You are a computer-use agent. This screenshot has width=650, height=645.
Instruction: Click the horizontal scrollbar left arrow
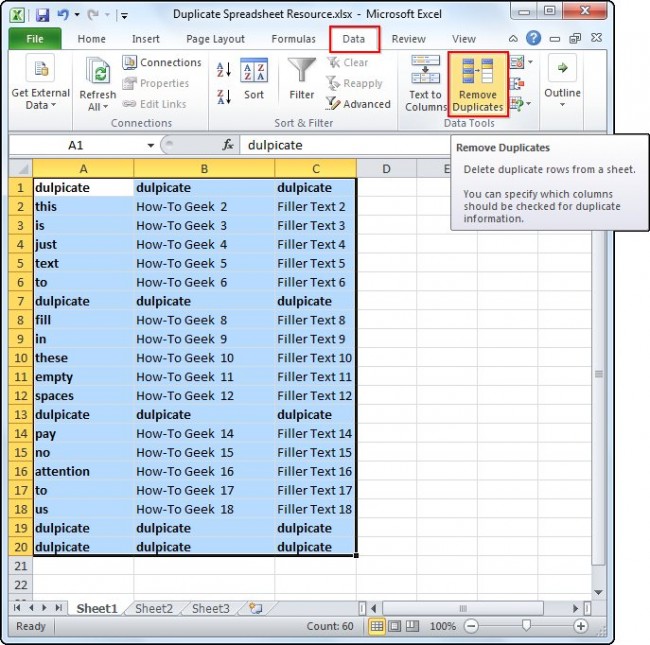[x=374, y=609]
